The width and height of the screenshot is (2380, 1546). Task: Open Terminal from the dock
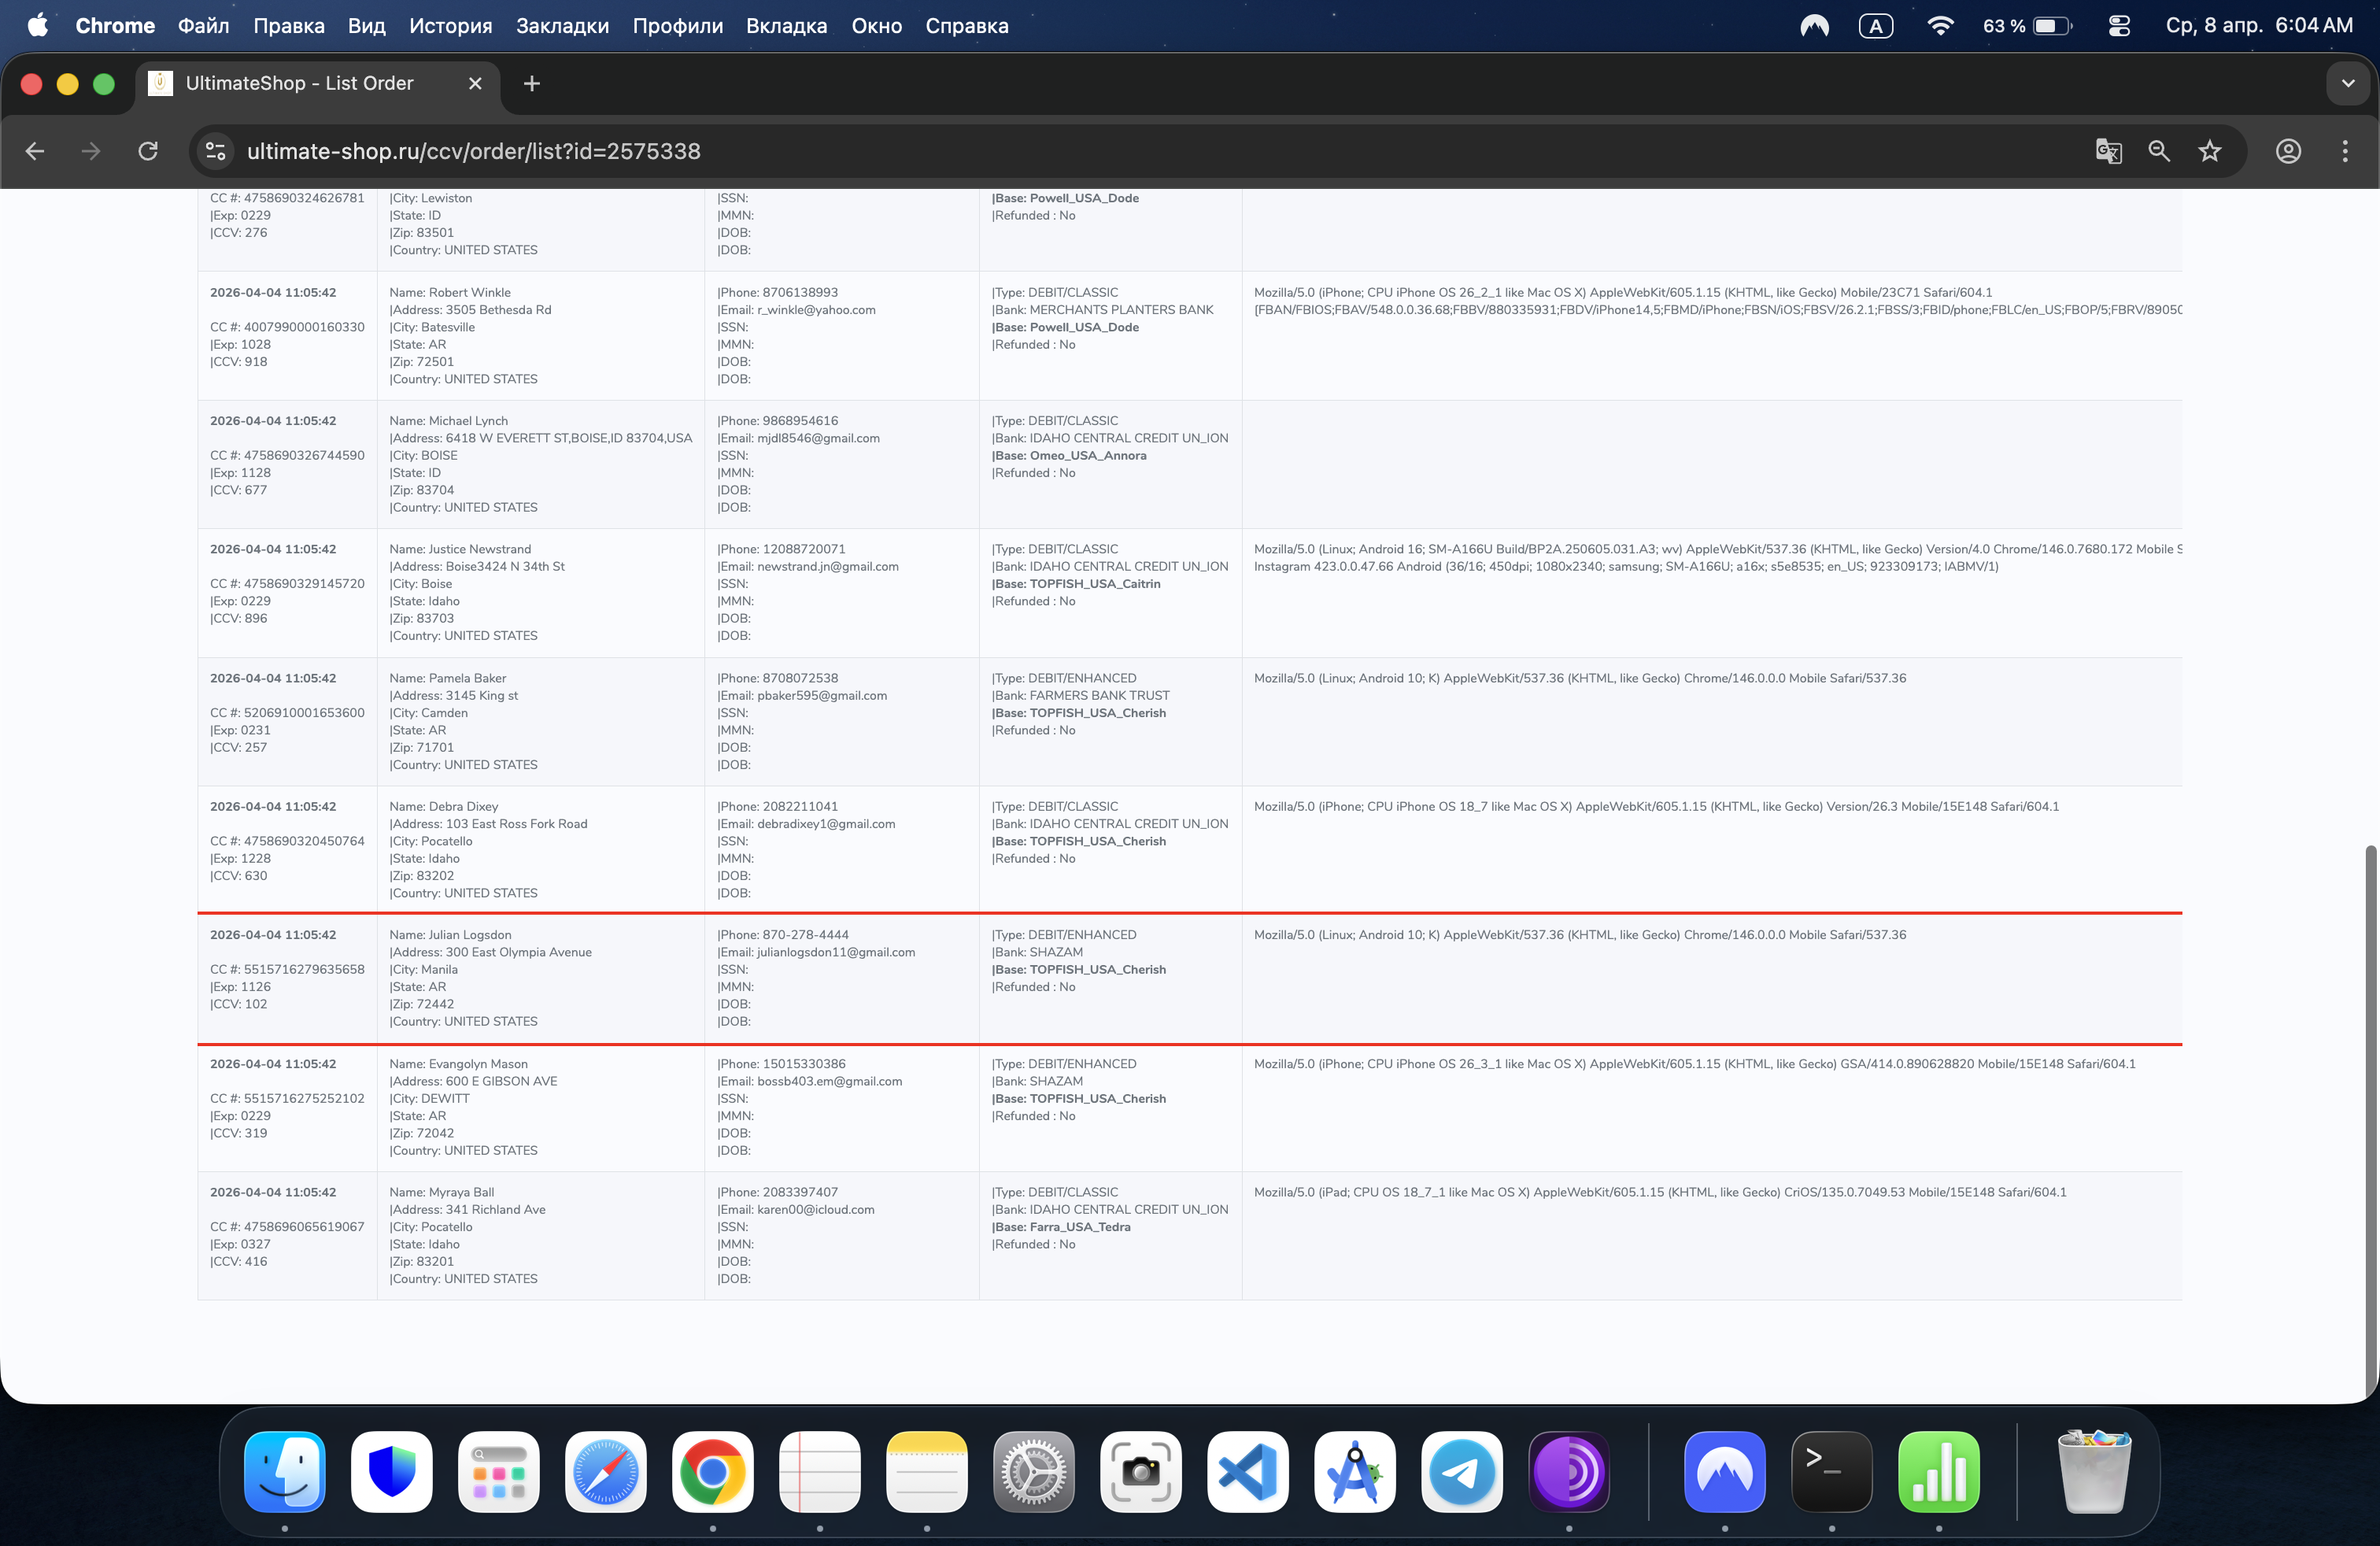click(x=1830, y=1471)
